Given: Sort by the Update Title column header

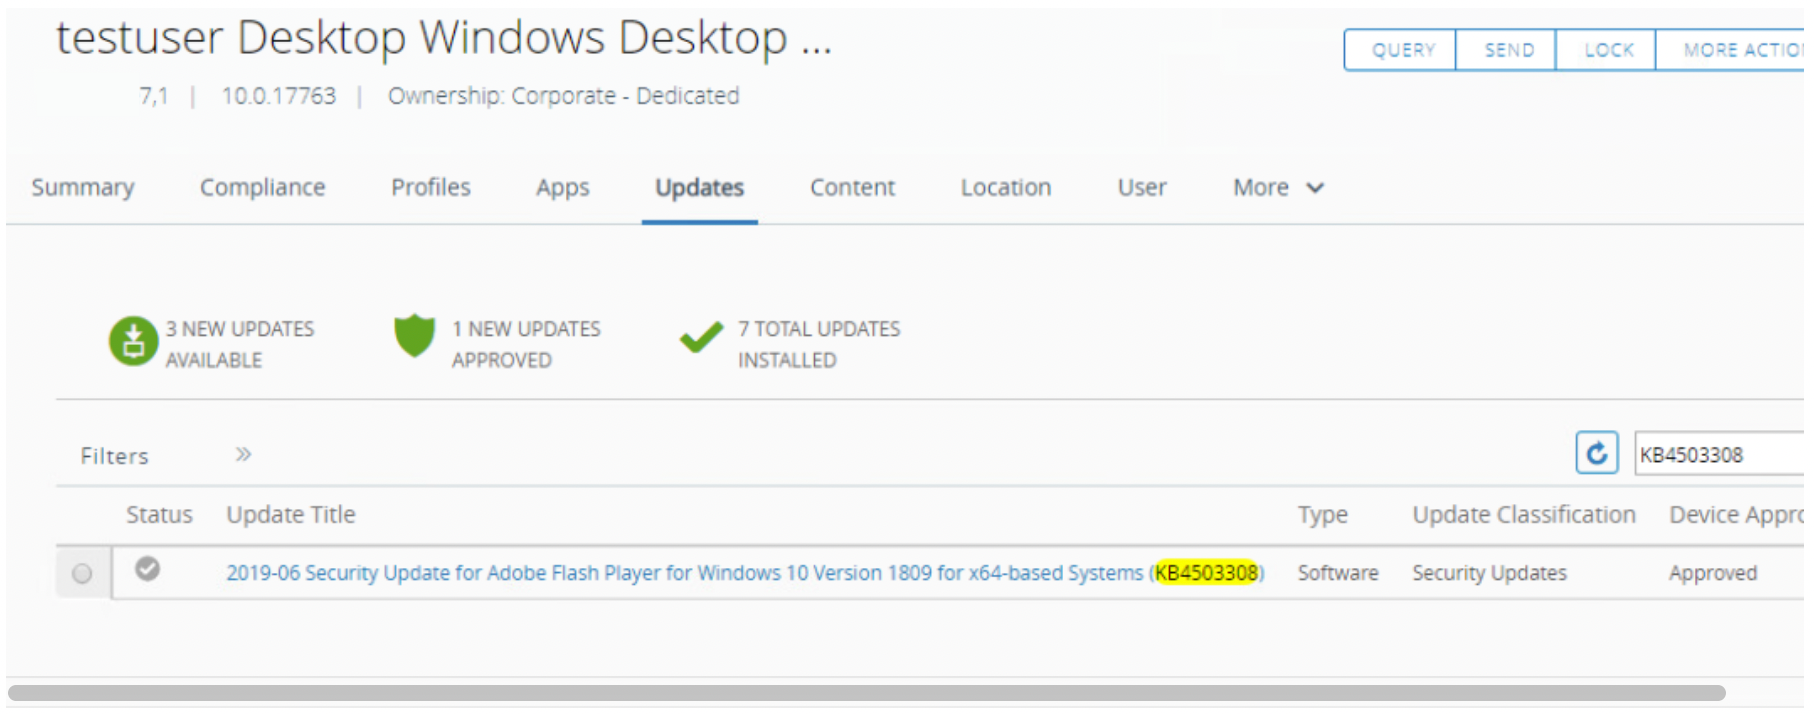Looking at the screenshot, I should (x=291, y=515).
